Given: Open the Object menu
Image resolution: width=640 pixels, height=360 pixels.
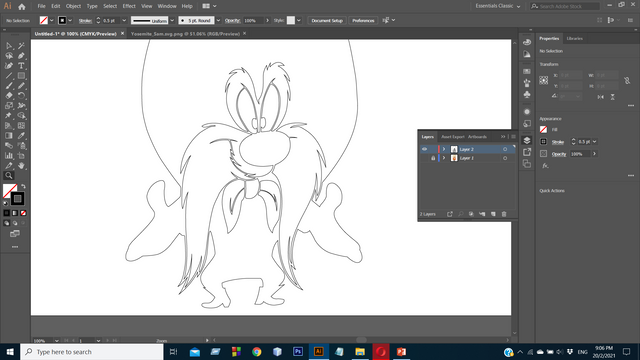Looking at the screenshot, I should [x=73, y=6].
